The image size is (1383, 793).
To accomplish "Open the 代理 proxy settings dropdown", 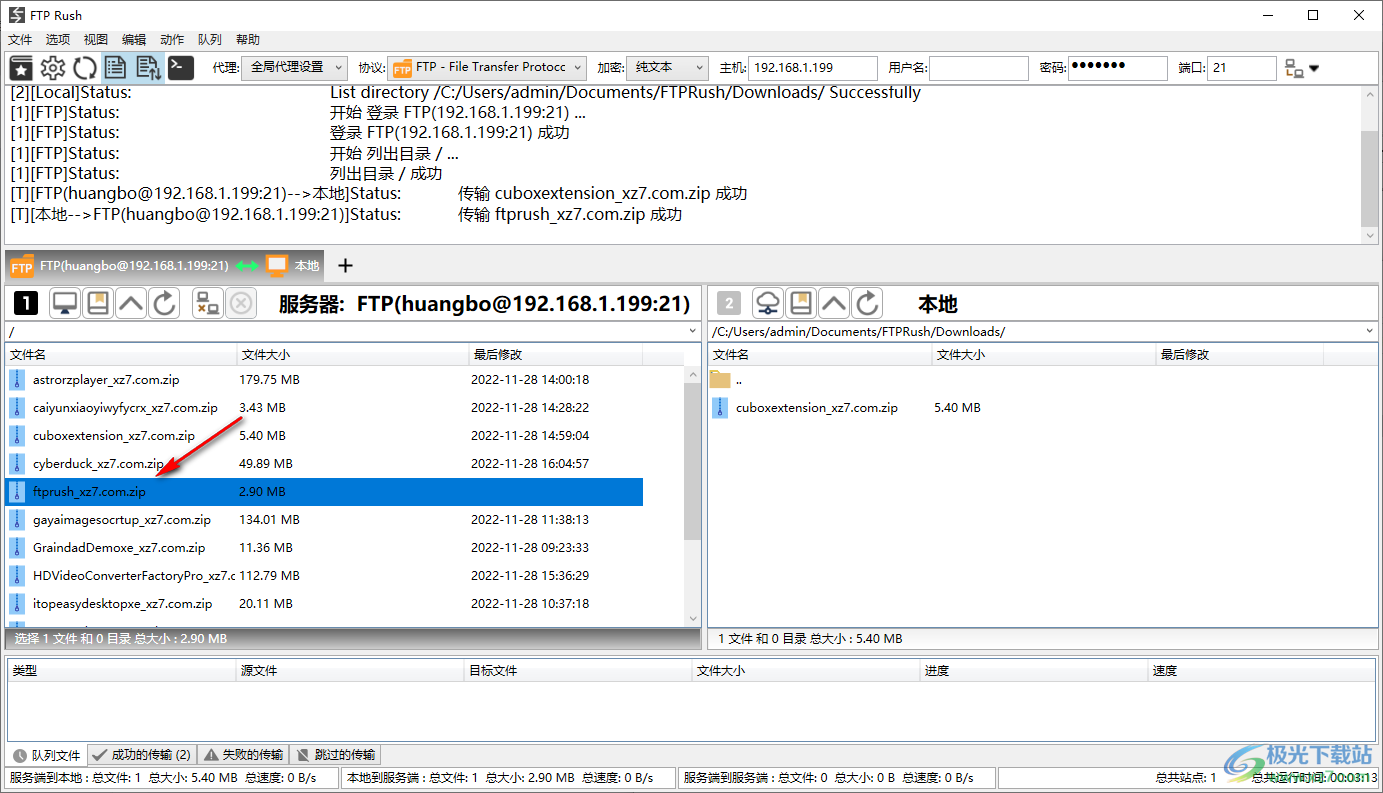I will click(x=294, y=68).
